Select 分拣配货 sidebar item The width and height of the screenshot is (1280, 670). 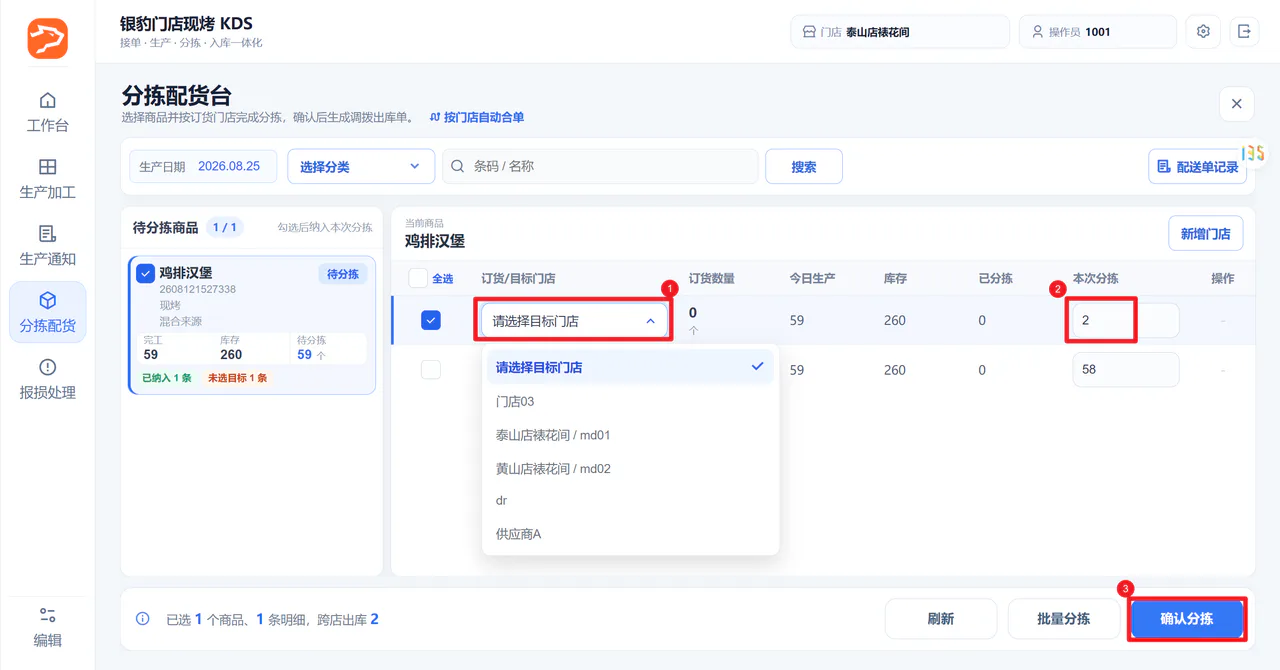47,312
